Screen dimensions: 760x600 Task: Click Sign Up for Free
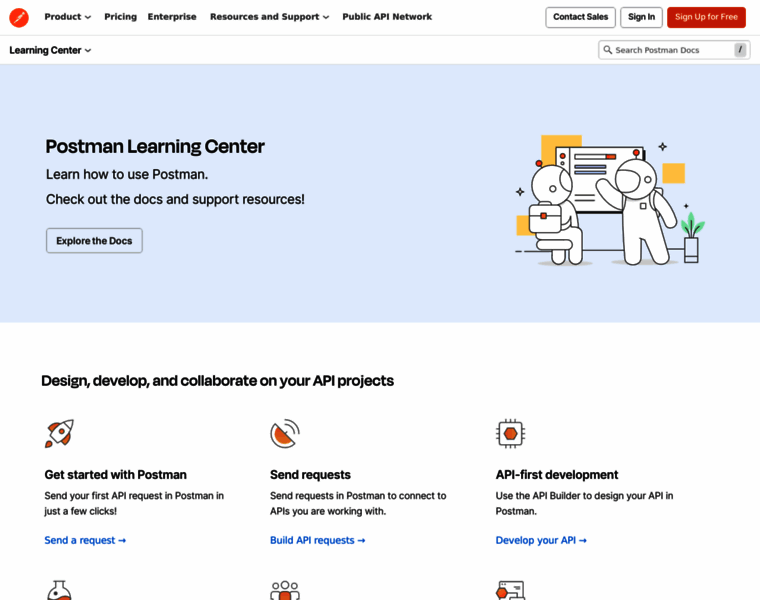pos(706,17)
